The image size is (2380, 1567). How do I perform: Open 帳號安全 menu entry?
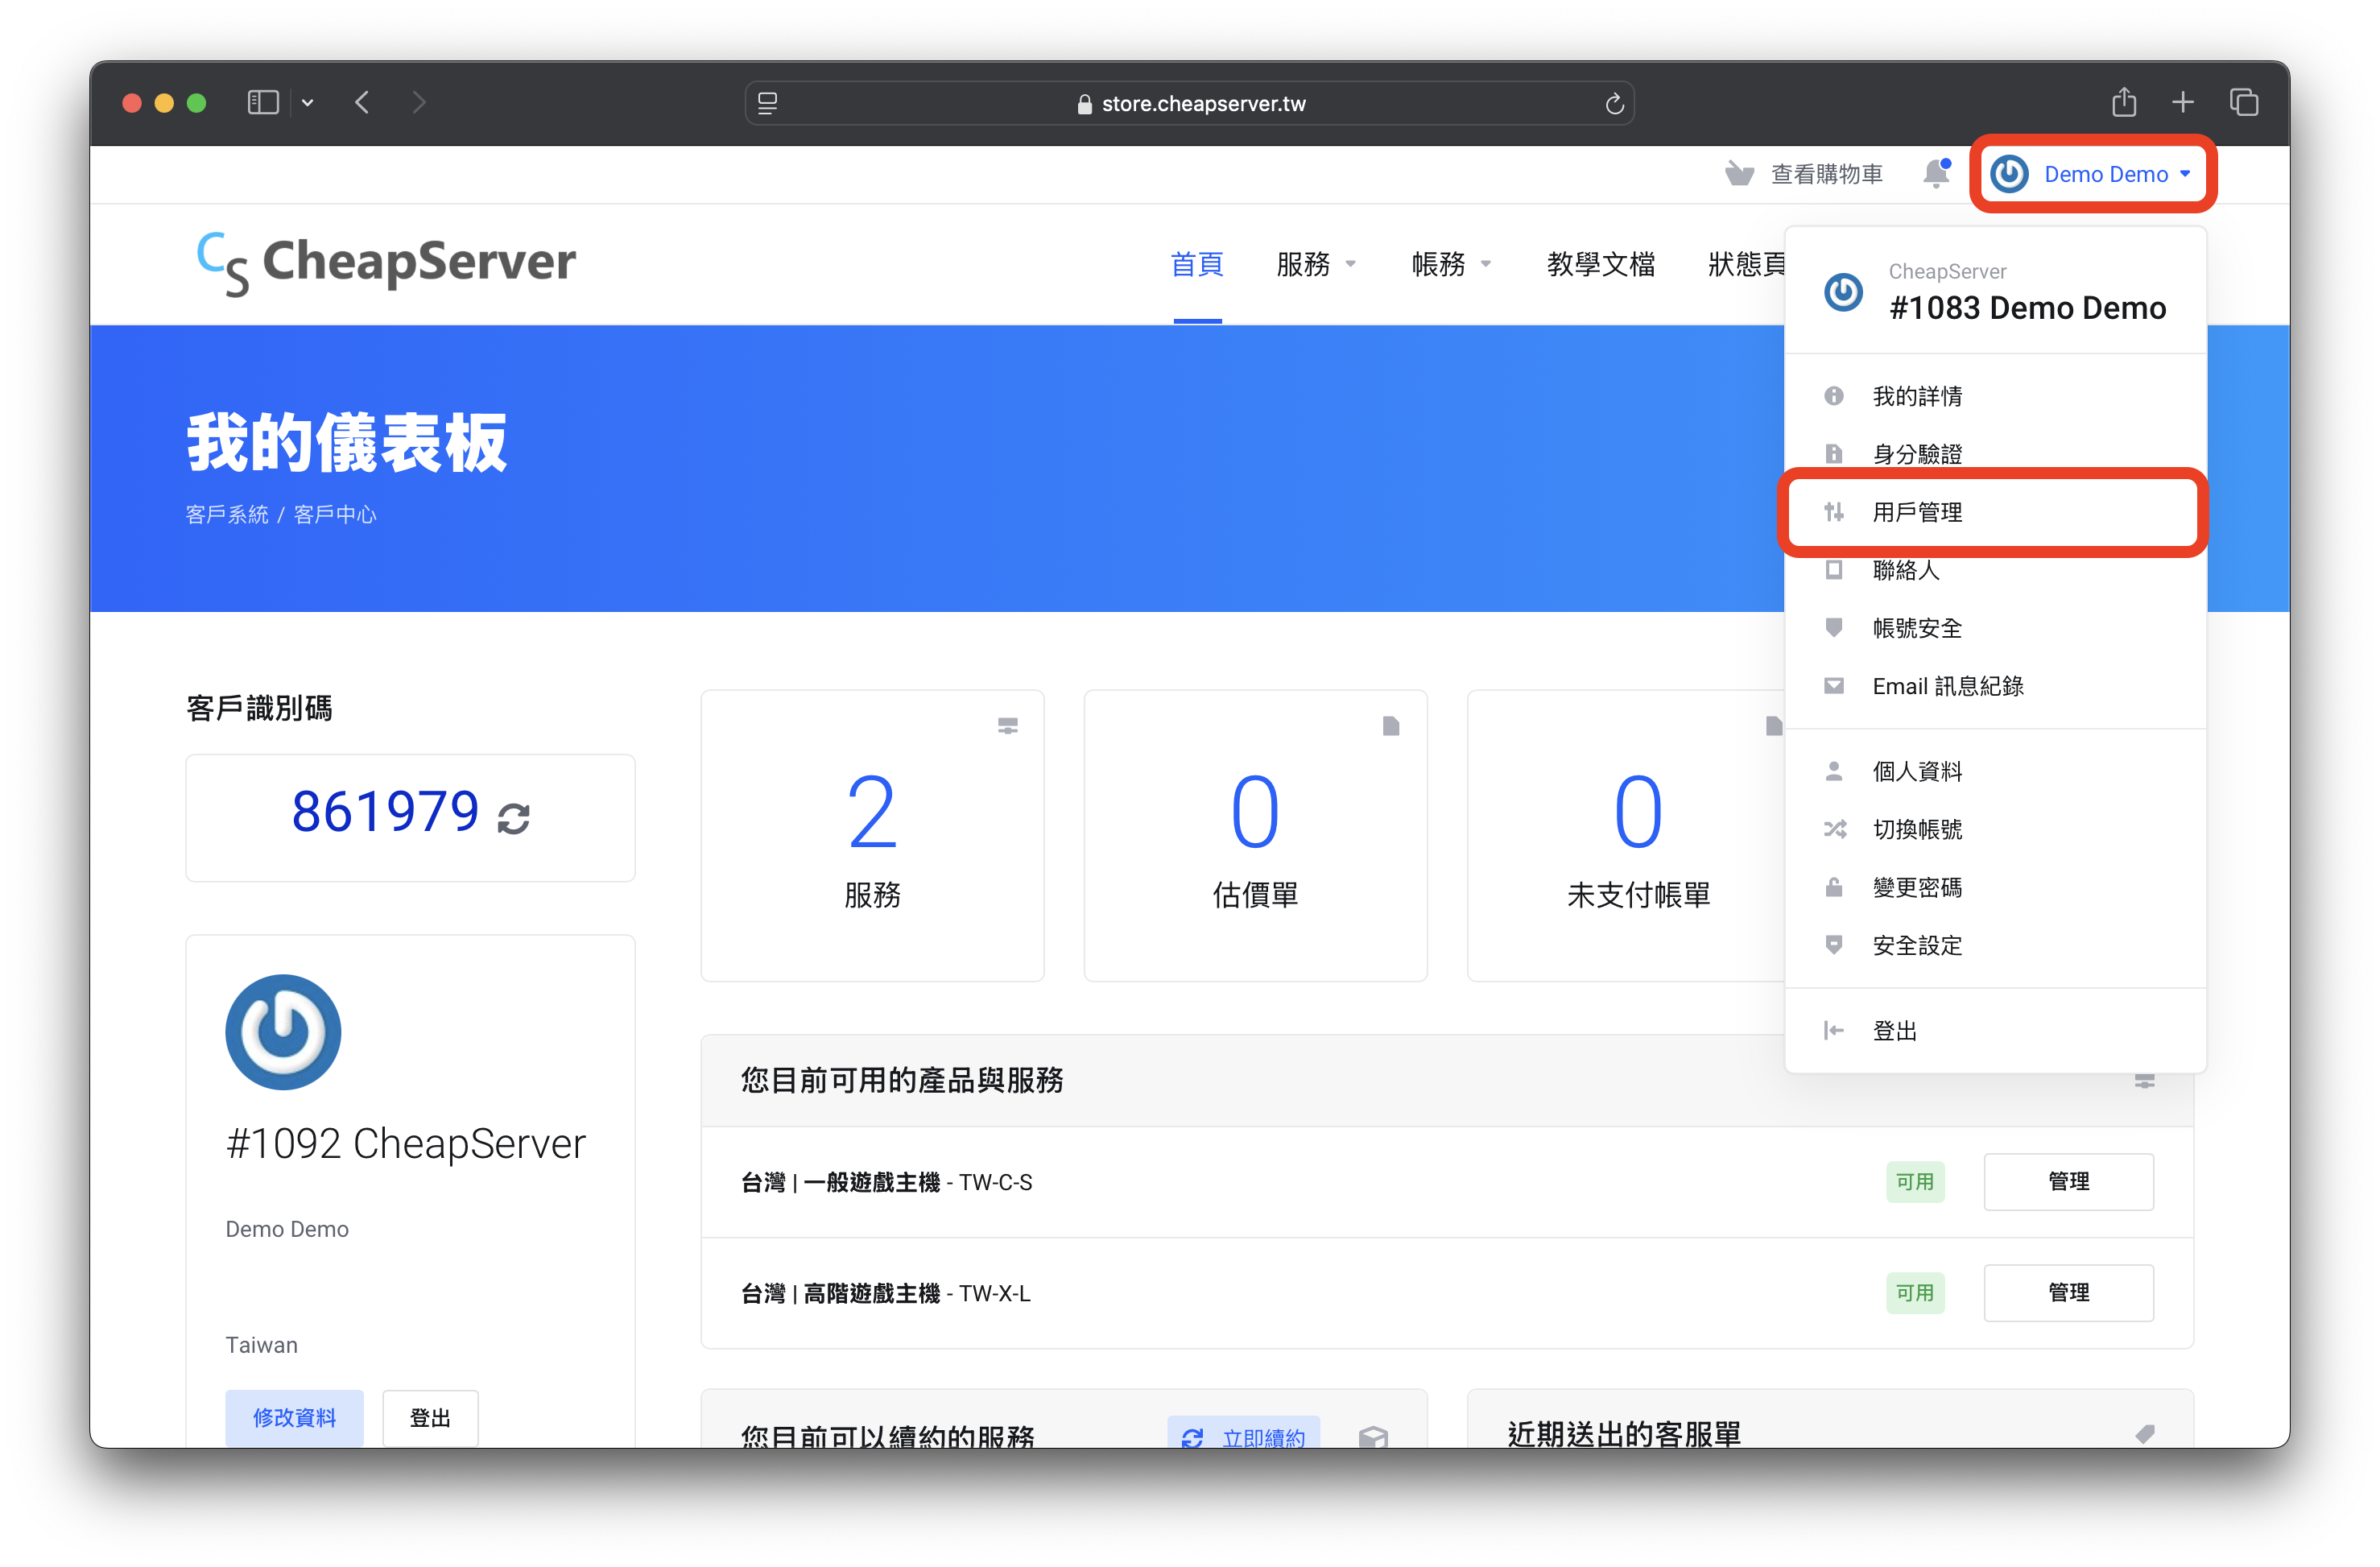(x=1916, y=628)
